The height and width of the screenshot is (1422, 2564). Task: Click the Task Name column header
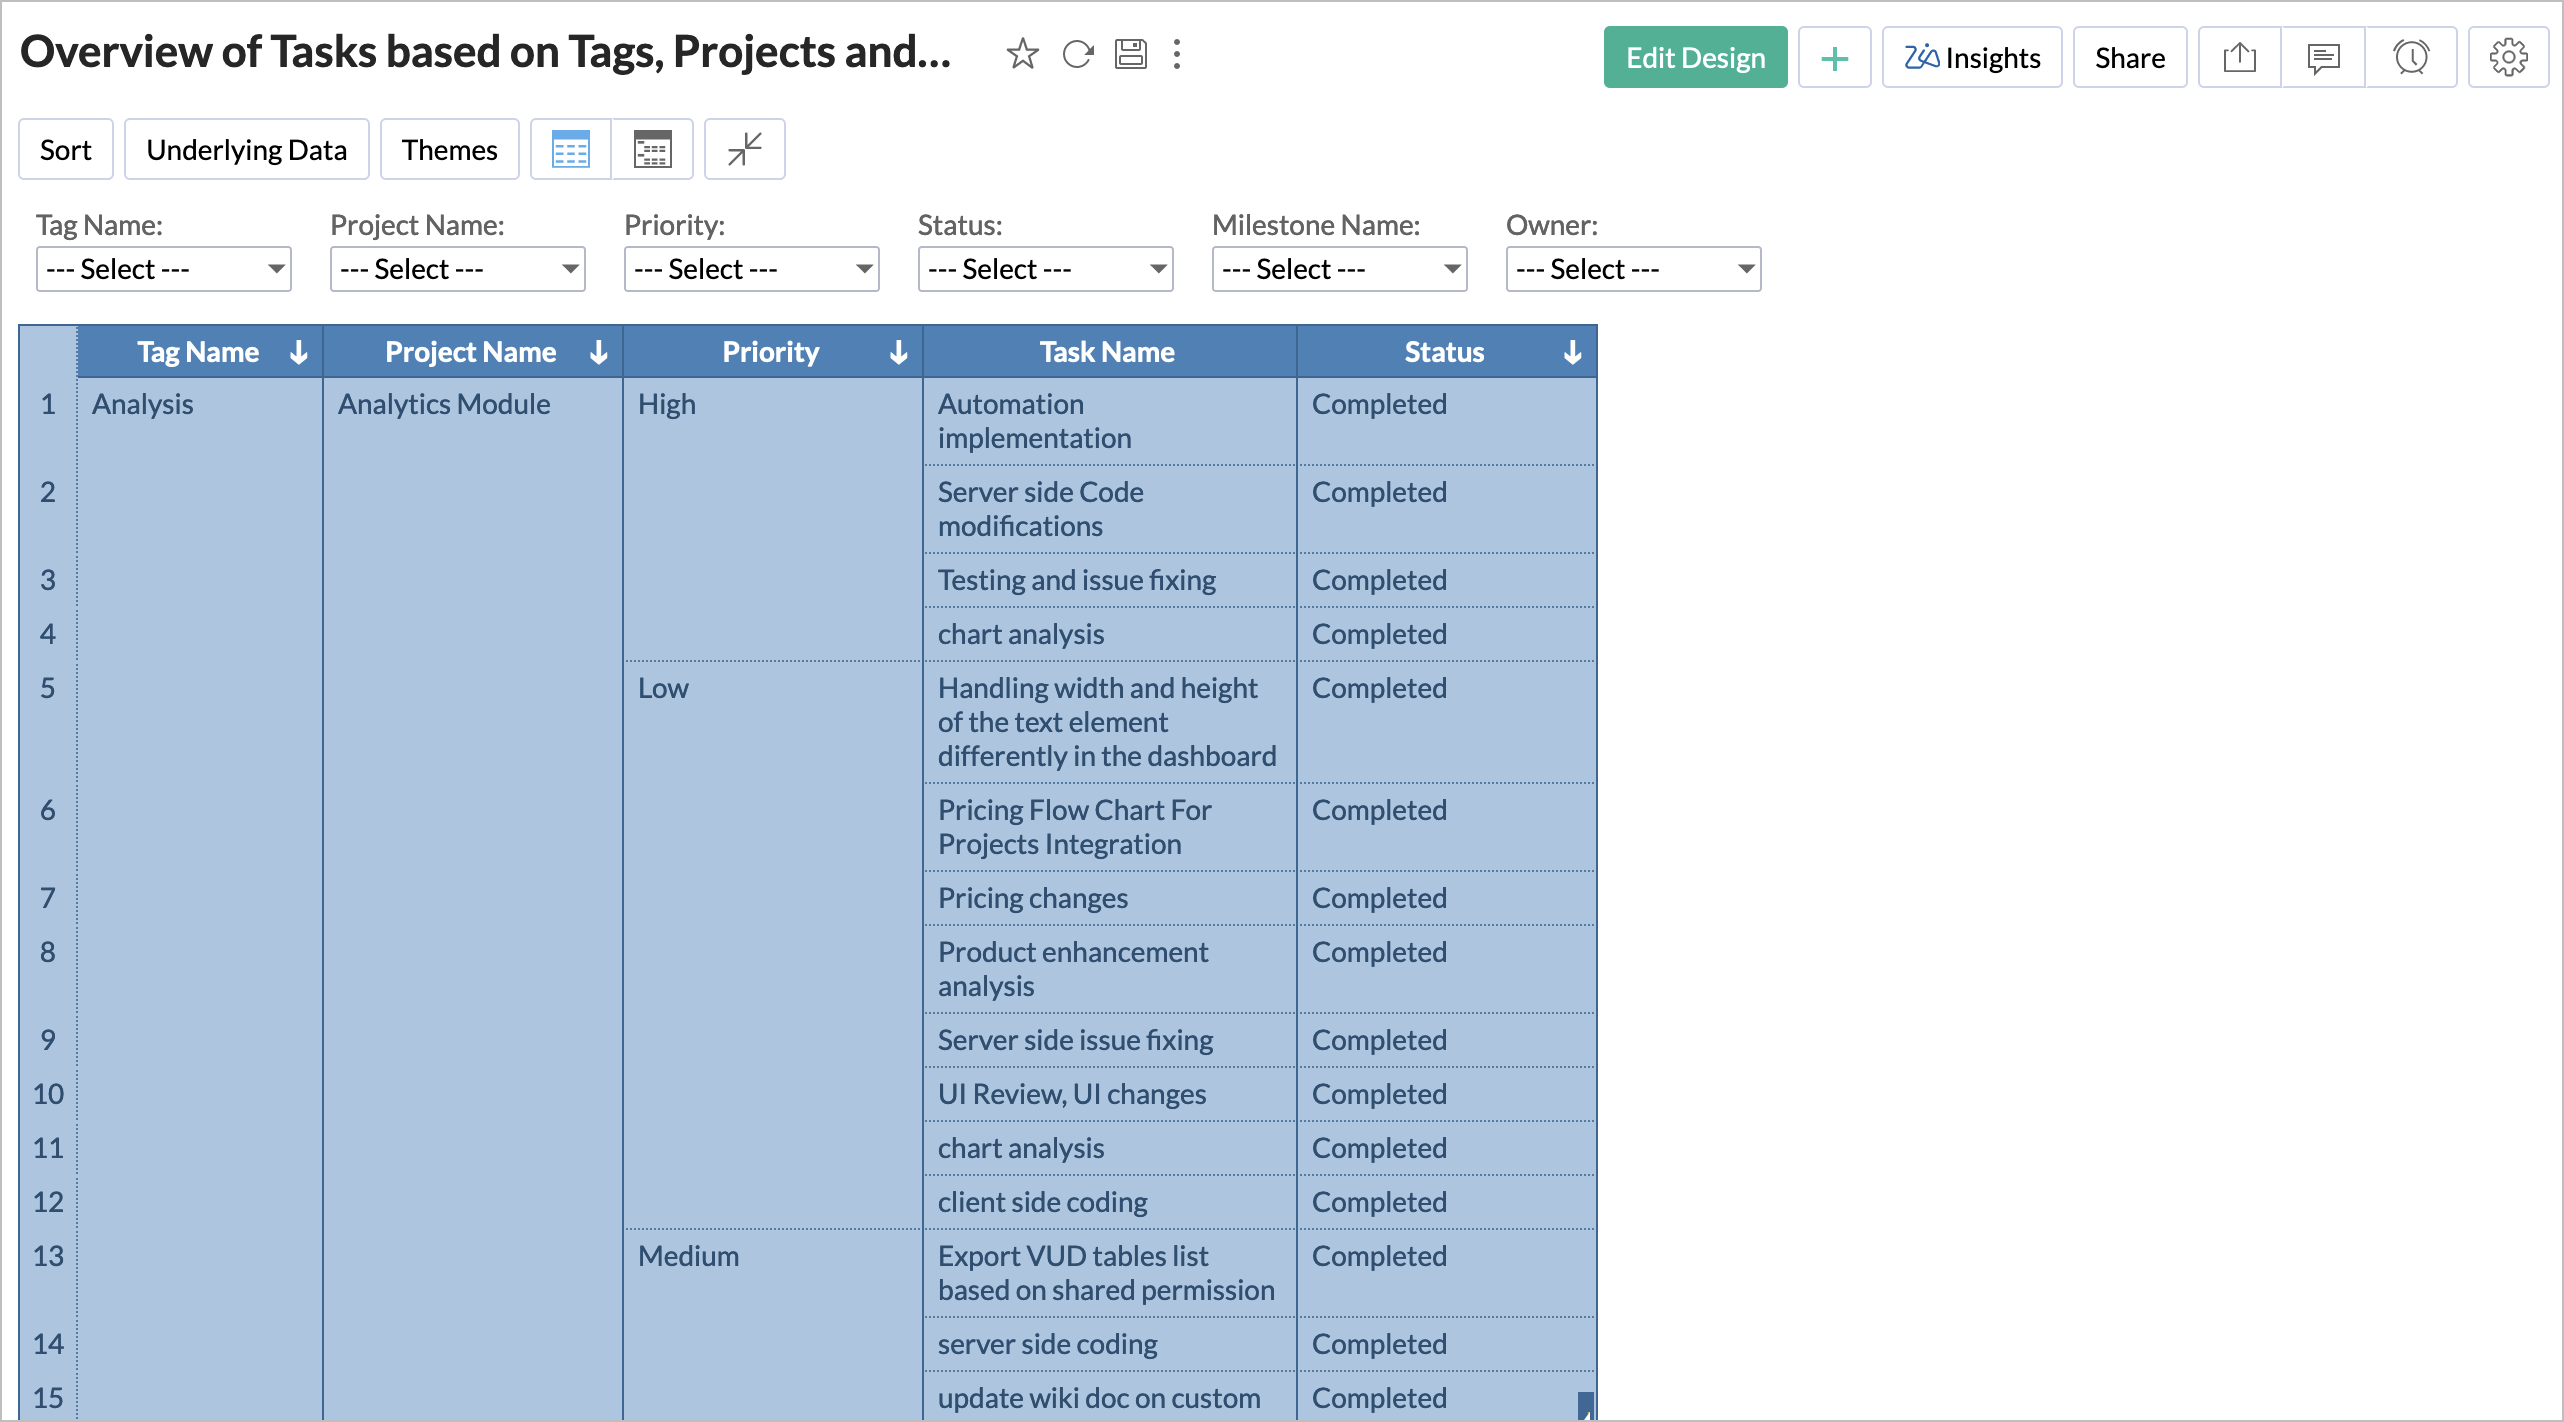click(x=1107, y=352)
